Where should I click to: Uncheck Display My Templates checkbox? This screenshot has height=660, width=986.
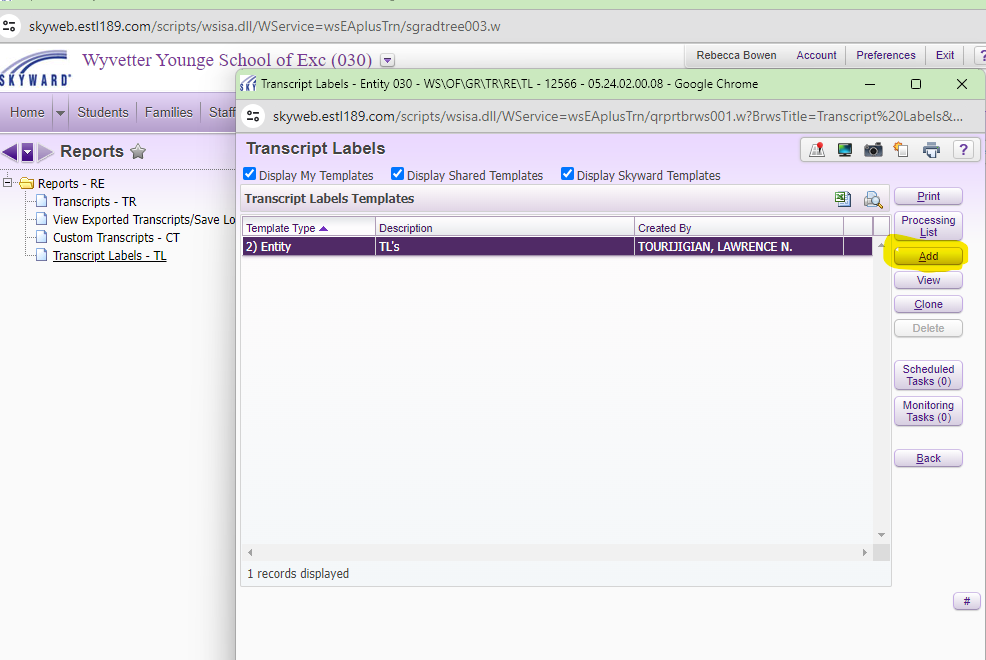pos(250,174)
